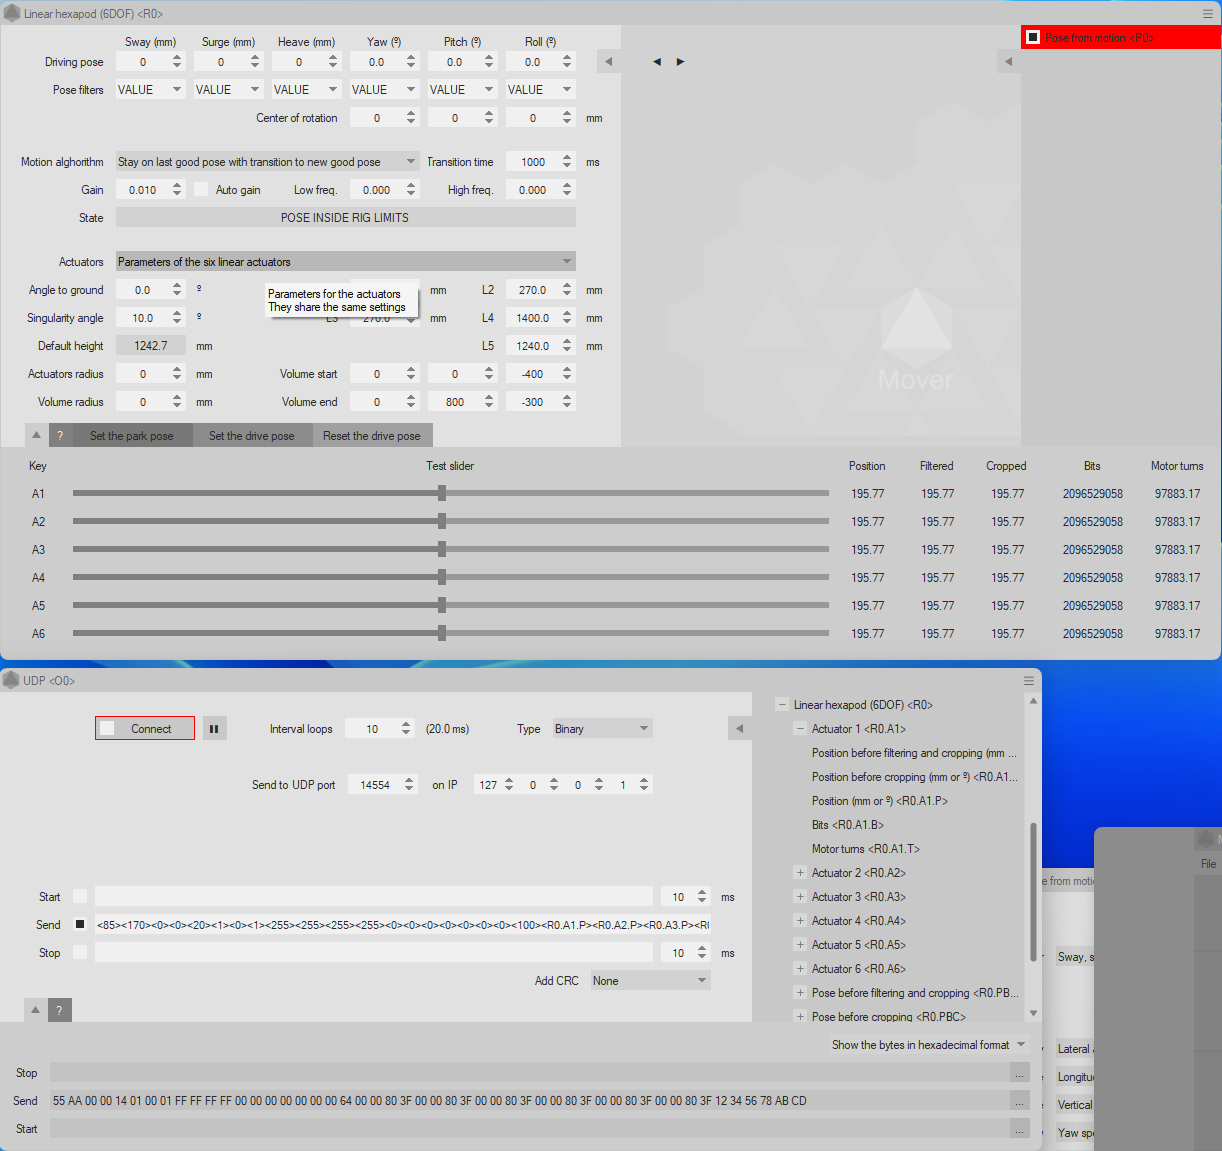
Task: Click the left arrow beside the Driving pose row
Action: click(608, 61)
